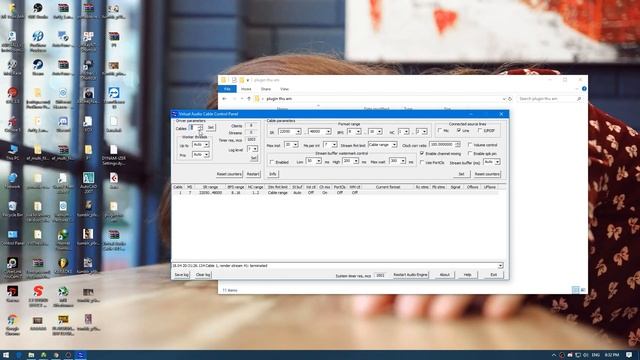Open the Share tab in Explorer

[266, 89]
